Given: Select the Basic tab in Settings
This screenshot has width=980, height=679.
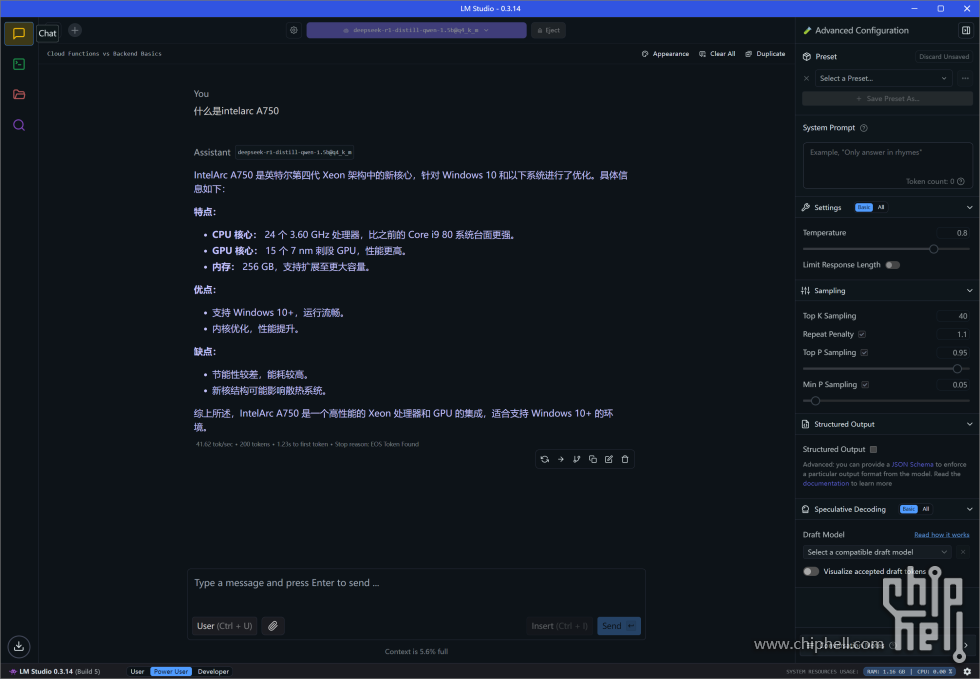Looking at the screenshot, I should [x=864, y=208].
